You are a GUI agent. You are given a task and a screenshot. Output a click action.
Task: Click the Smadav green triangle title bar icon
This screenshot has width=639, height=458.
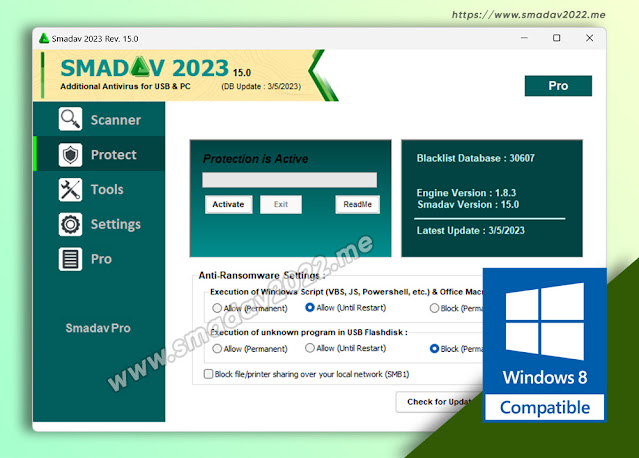44,38
